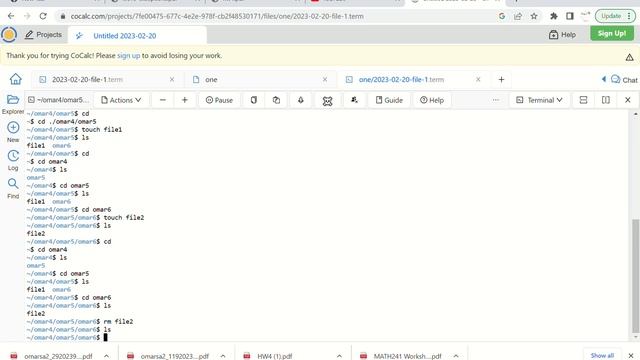
Task: Click the Update button in Chrome
Action: click(x=615, y=16)
